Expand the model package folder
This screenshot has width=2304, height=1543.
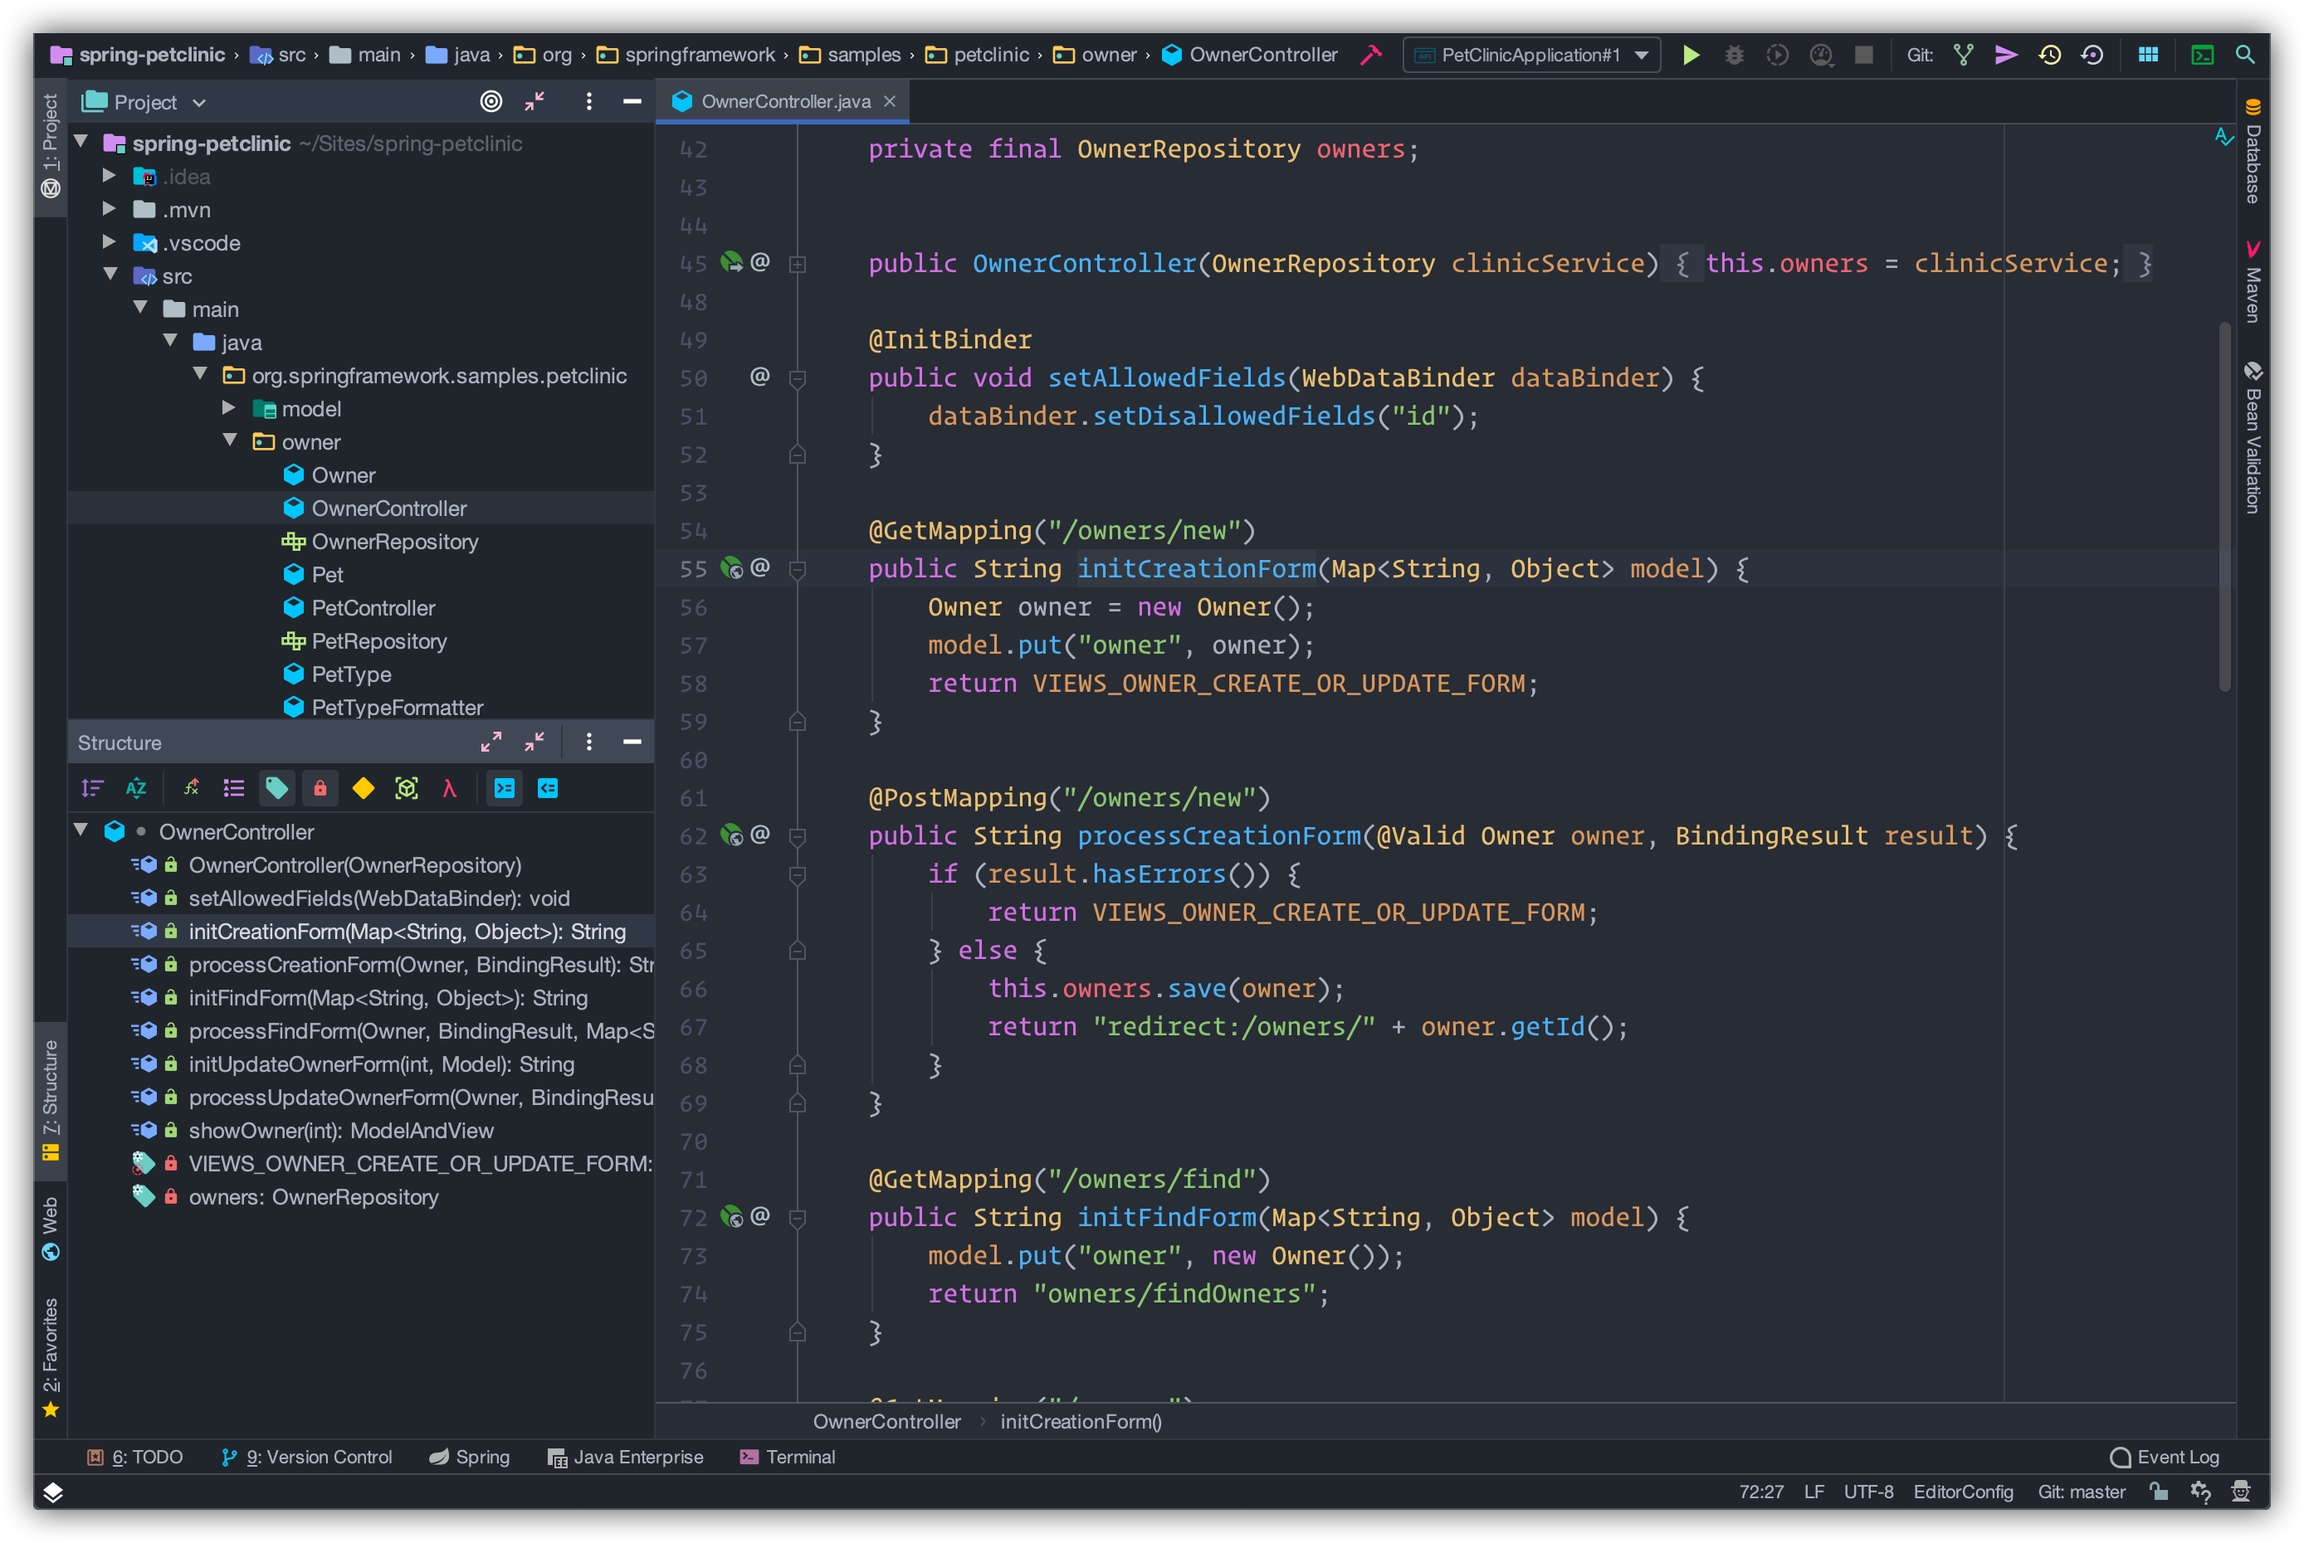click(229, 408)
